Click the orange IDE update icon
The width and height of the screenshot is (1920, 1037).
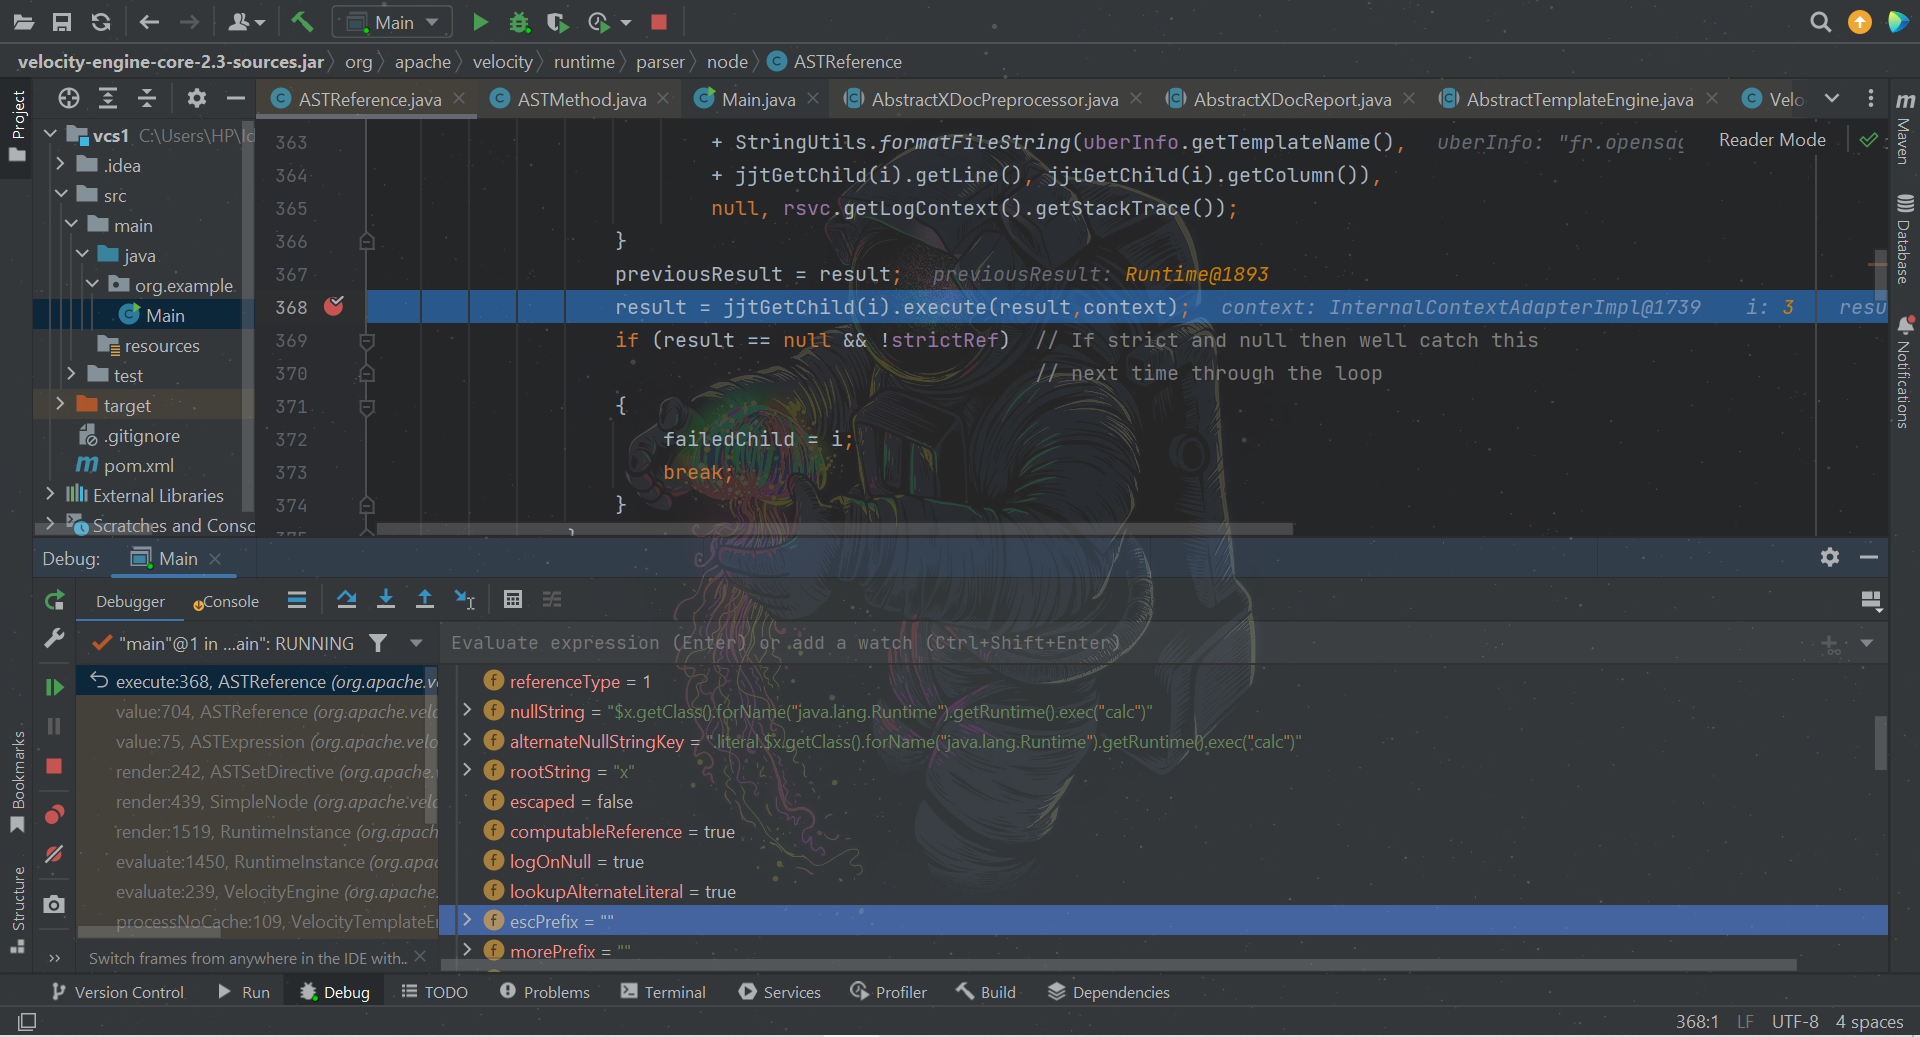point(1859,22)
